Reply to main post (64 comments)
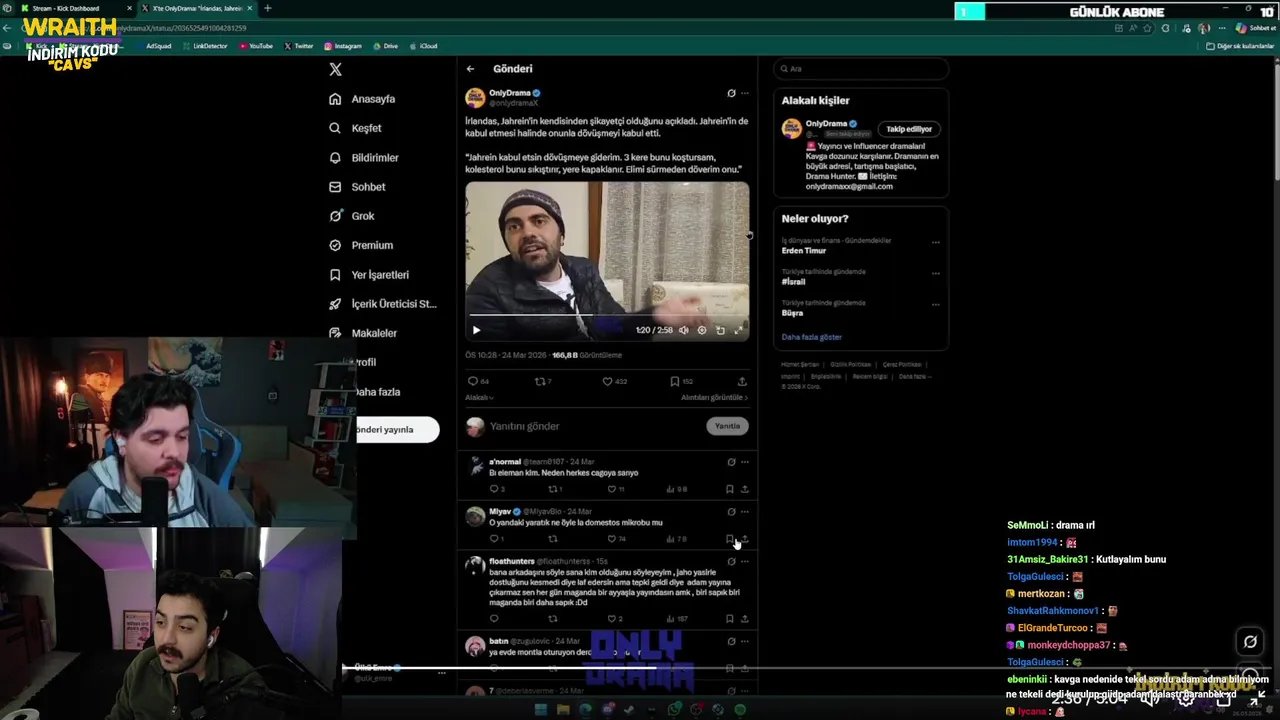1280x720 pixels. point(478,381)
